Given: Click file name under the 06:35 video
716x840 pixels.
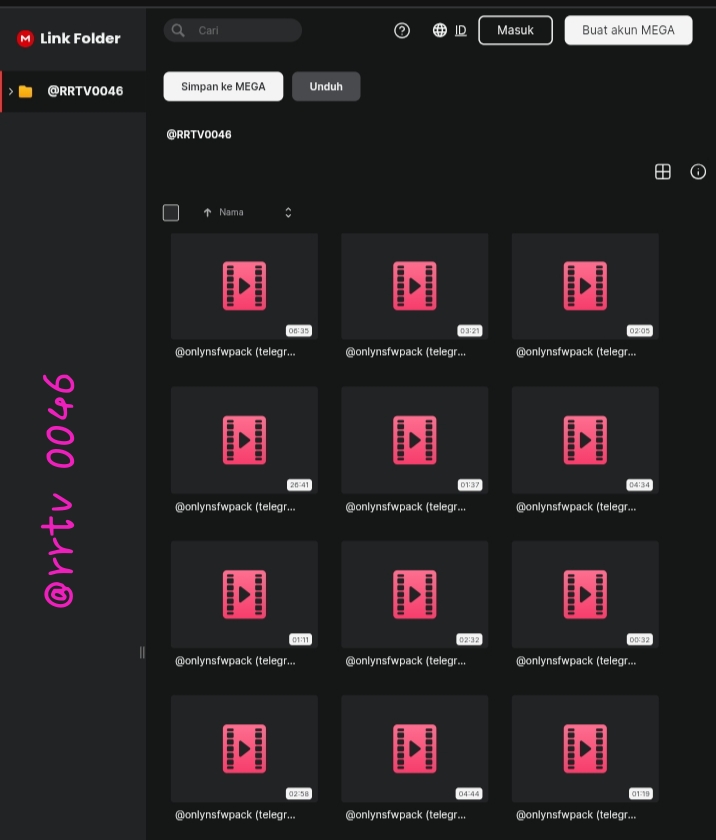Looking at the screenshot, I should (235, 352).
